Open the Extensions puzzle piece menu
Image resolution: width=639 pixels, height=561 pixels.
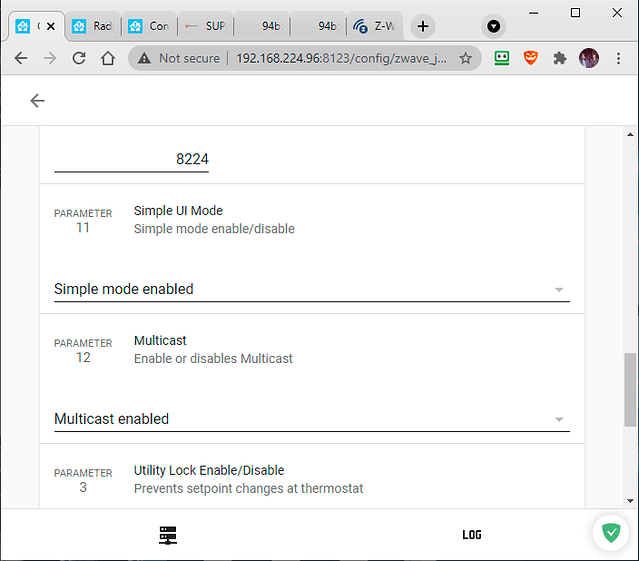[x=560, y=58]
